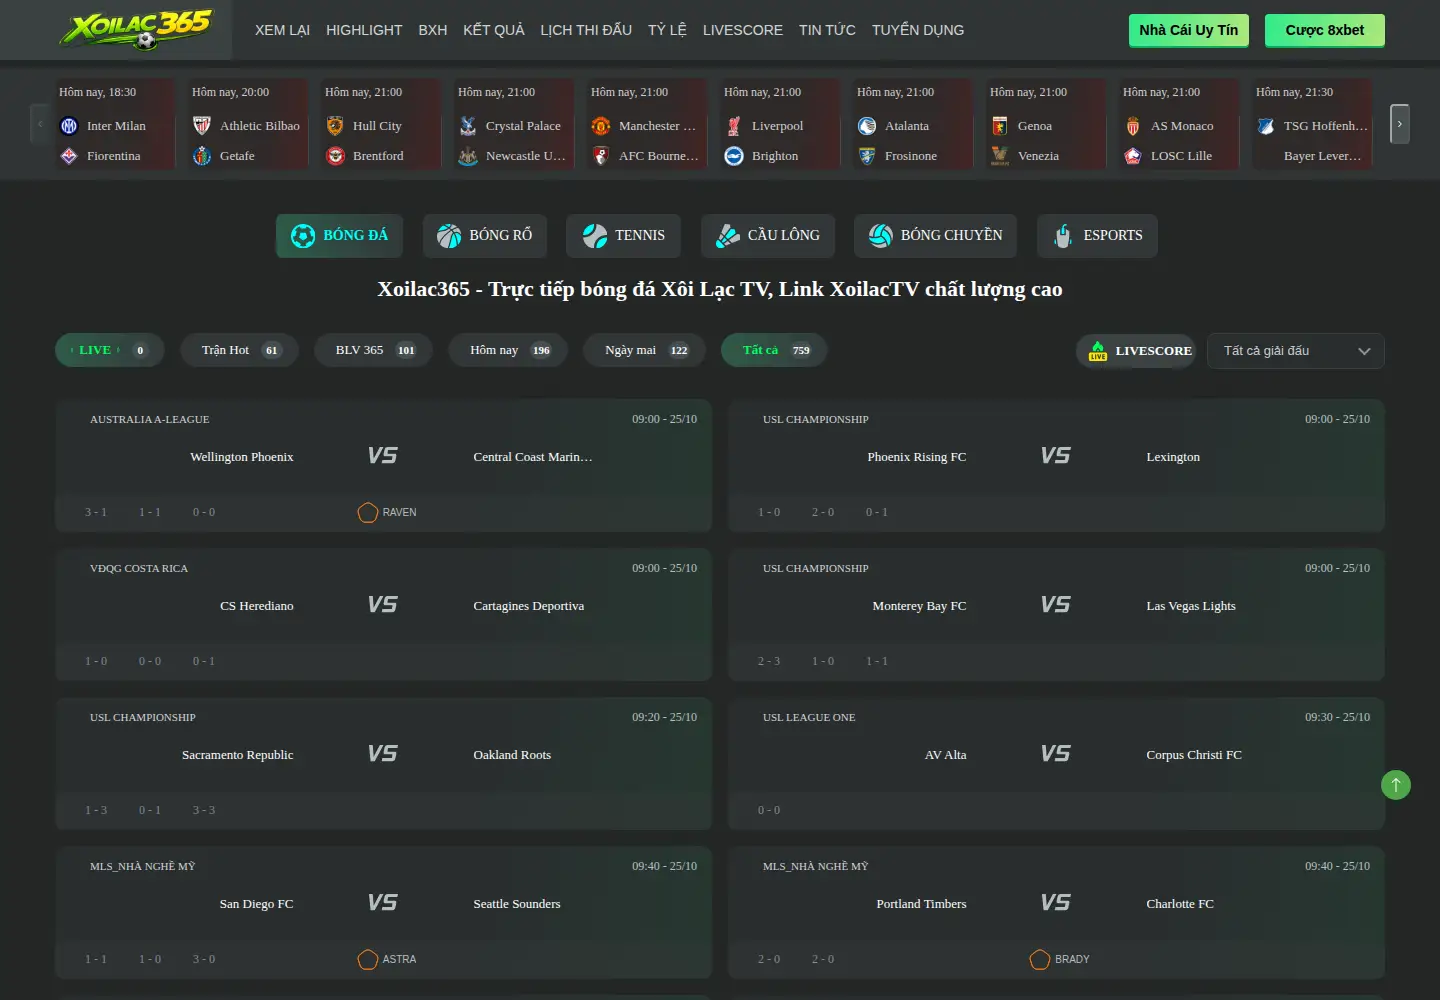Click the Brighton team crest
1440x1000 pixels.
(x=734, y=156)
